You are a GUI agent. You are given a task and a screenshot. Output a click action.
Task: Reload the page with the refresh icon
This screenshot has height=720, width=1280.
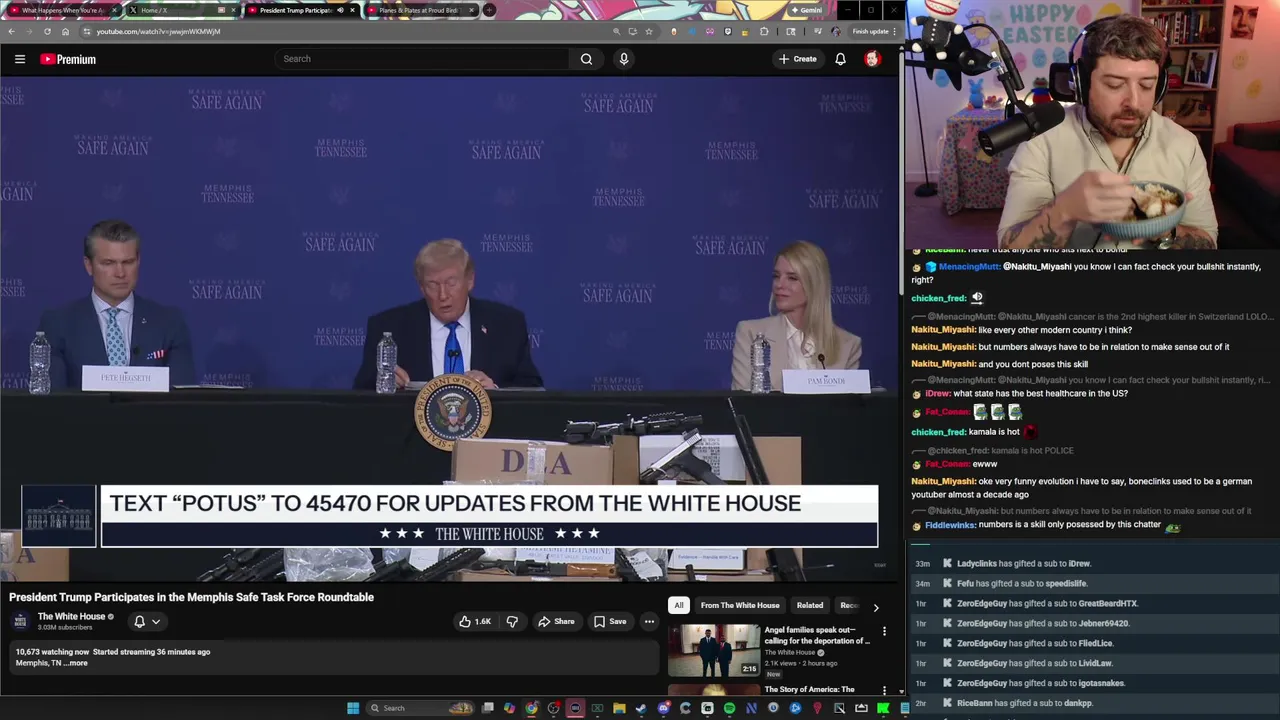coord(47,31)
